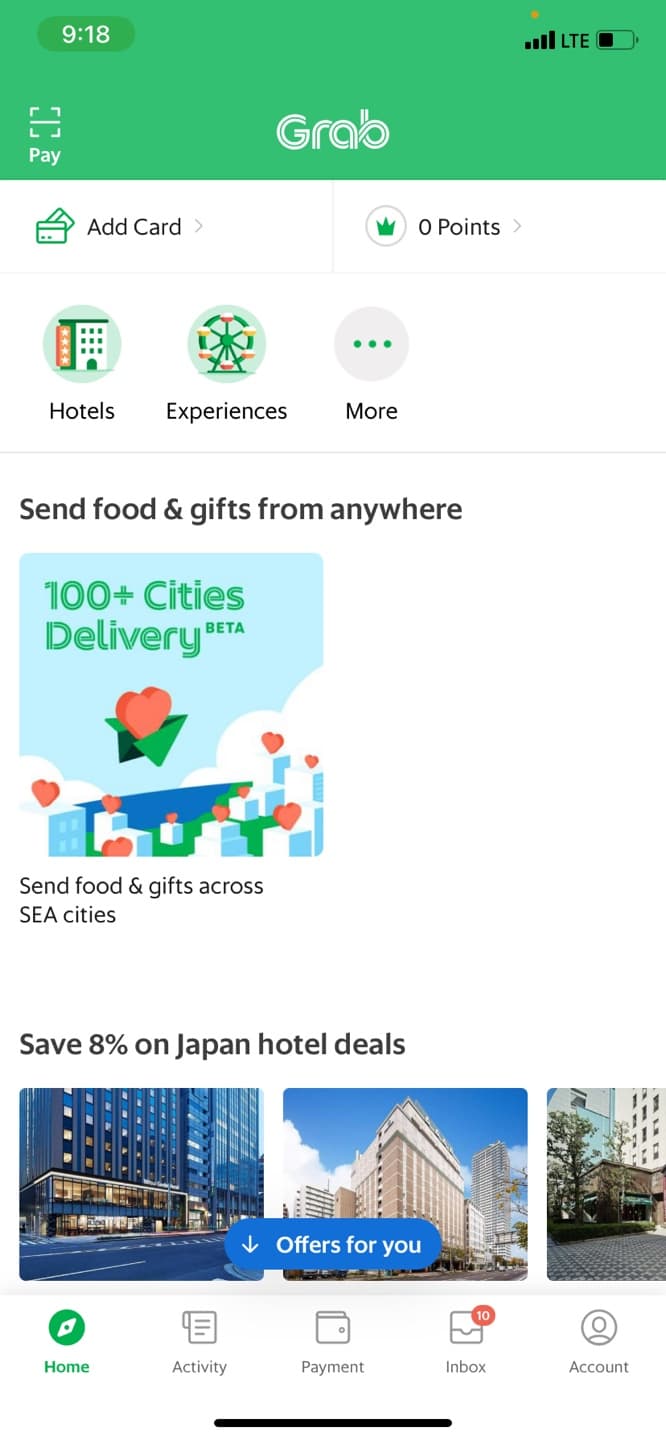Tap the Hotels building icon
The image size is (666, 1440).
pyautogui.click(x=82, y=344)
